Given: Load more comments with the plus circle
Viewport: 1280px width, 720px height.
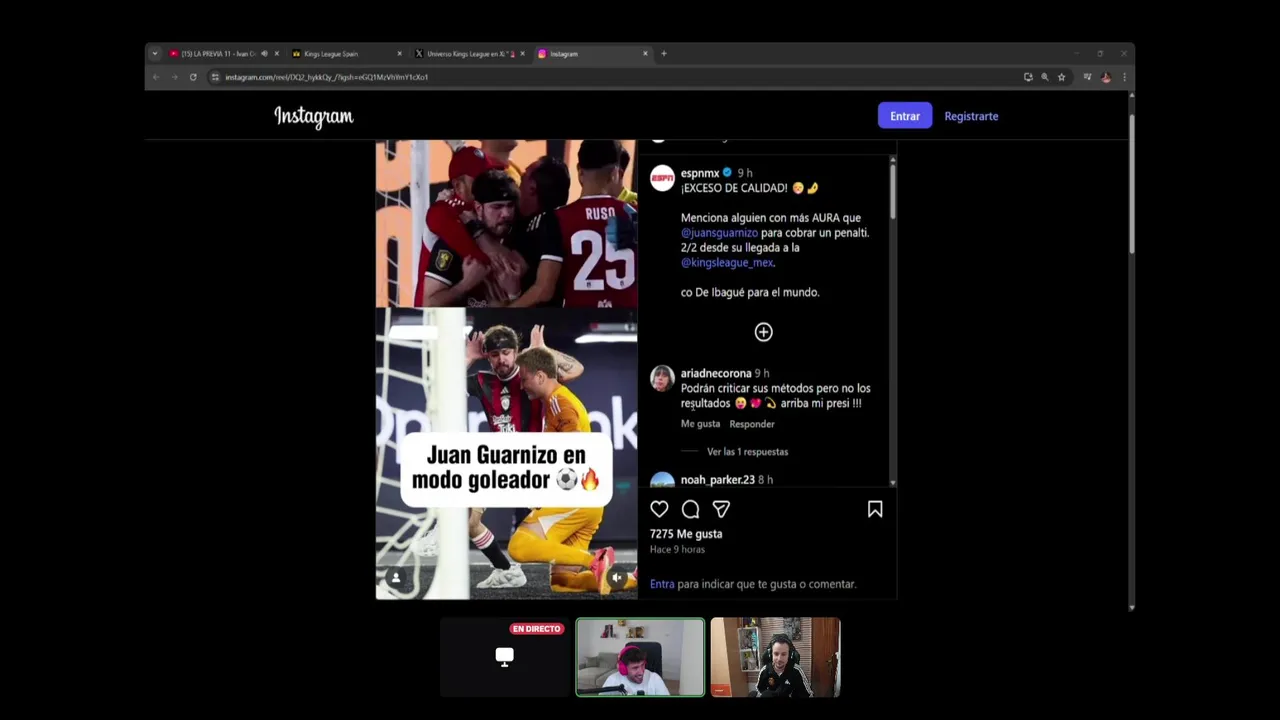Looking at the screenshot, I should tap(763, 332).
